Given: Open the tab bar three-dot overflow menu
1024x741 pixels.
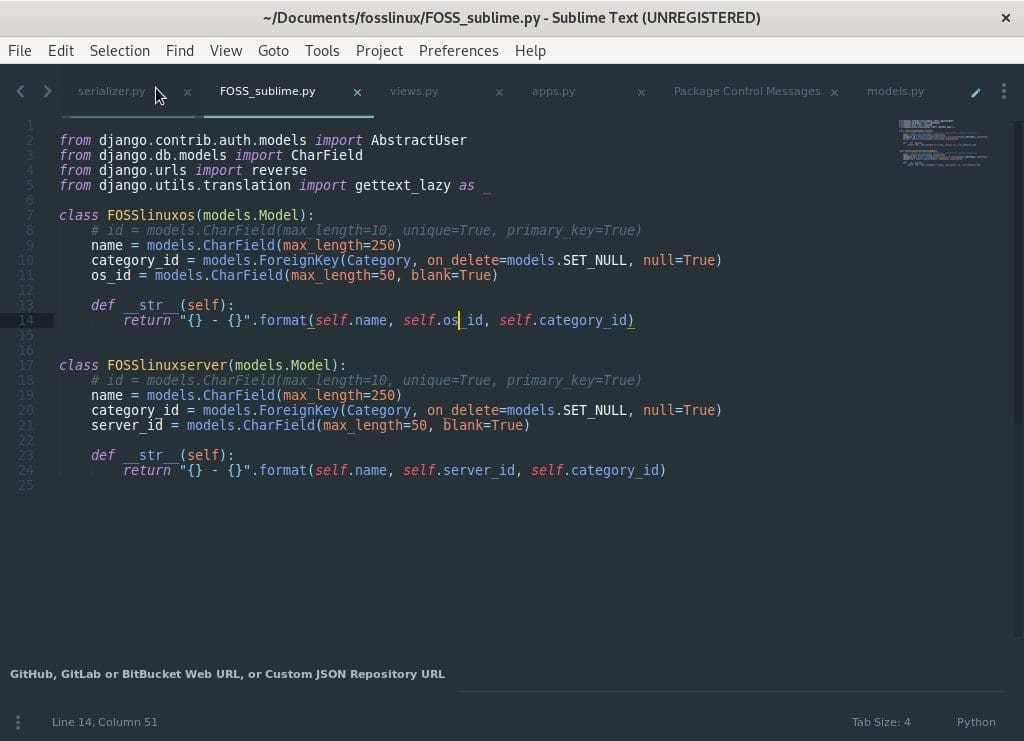Looking at the screenshot, I should pos(1003,92).
